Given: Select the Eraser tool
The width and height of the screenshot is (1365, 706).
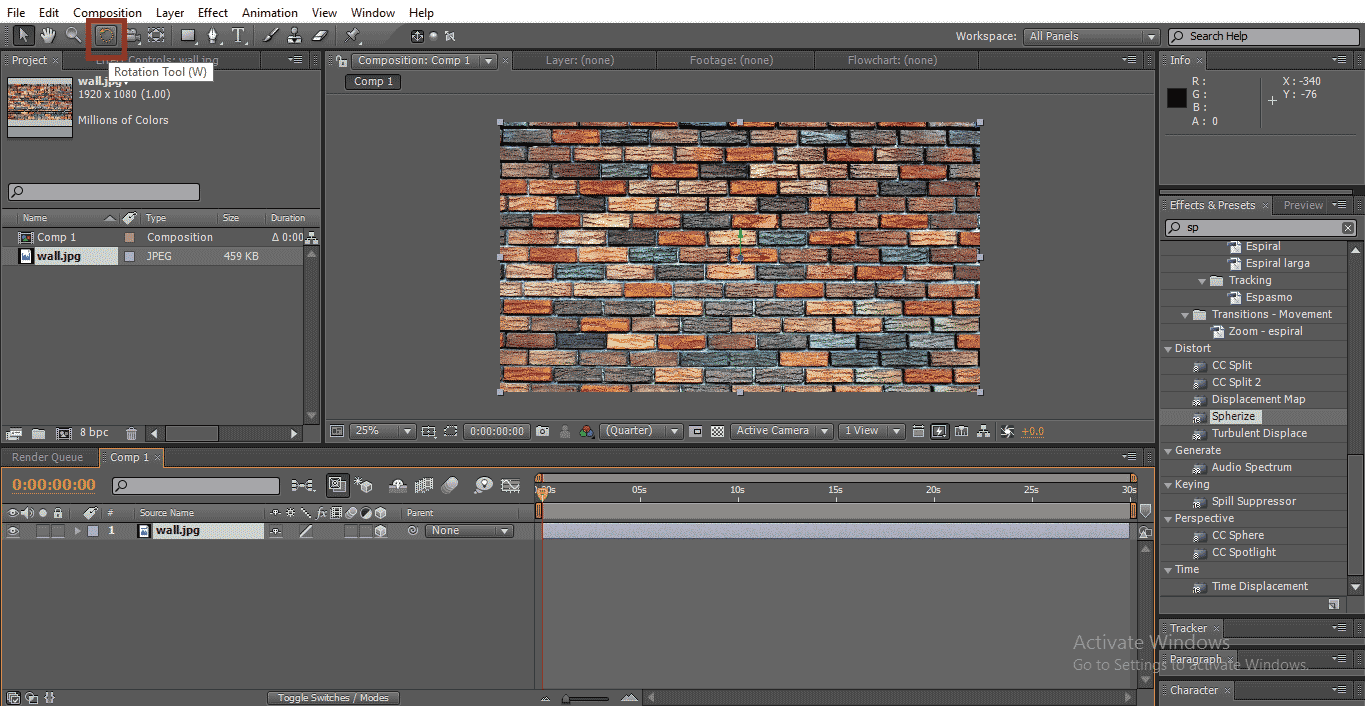Looking at the screenshot, I should [320, 36].
